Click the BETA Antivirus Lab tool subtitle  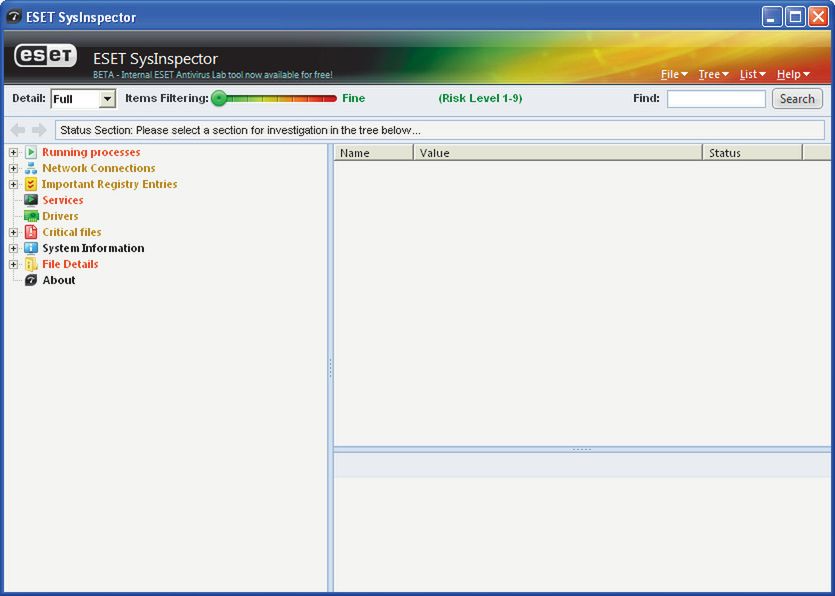click(213, 75)
